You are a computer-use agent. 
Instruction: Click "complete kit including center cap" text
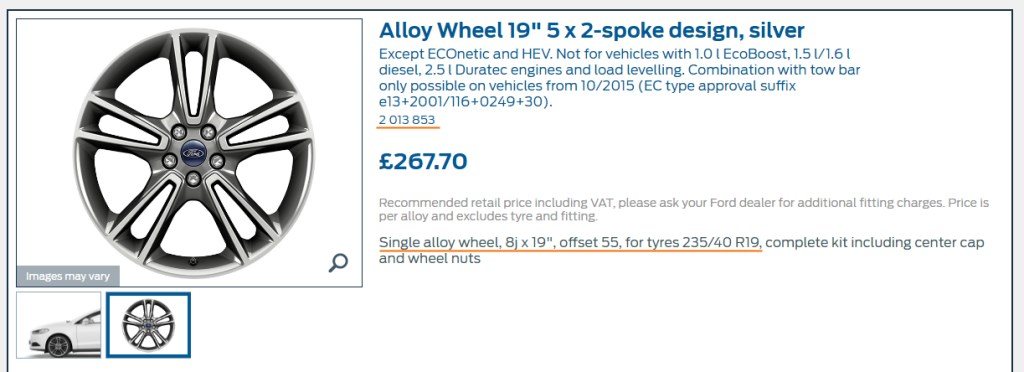click(876, 243)
